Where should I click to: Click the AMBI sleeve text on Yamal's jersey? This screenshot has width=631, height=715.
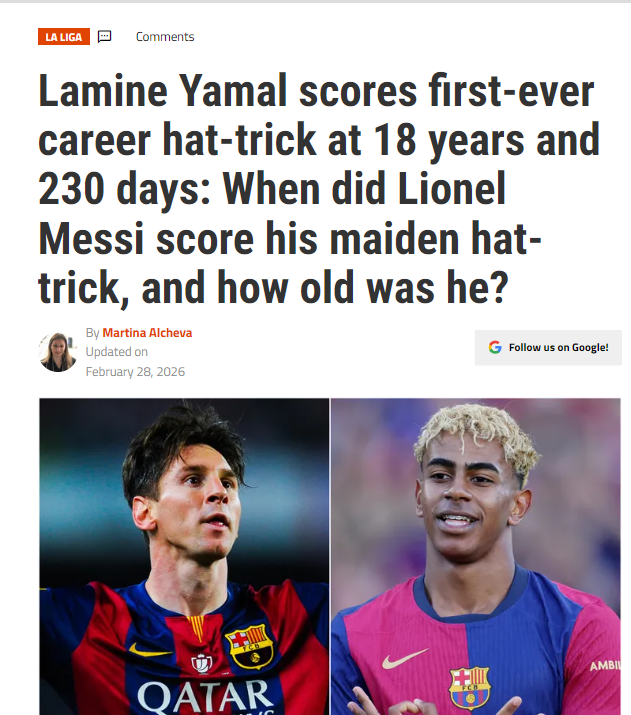tap(605, 665)
